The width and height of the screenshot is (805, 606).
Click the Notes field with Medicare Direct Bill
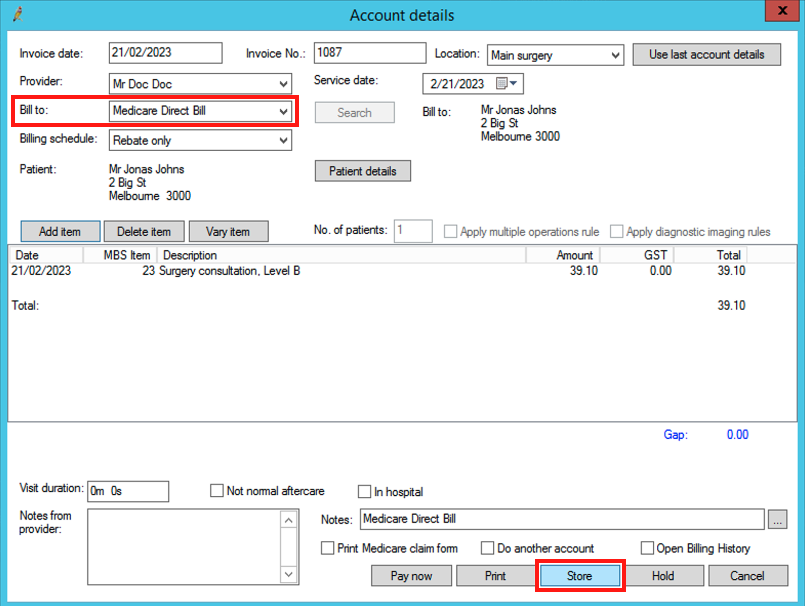pos(562,519)
